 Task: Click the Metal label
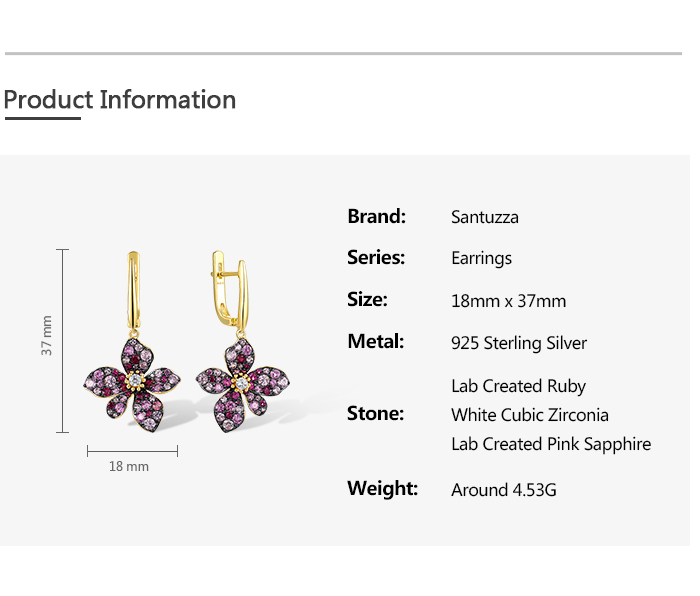click(376, 342)
